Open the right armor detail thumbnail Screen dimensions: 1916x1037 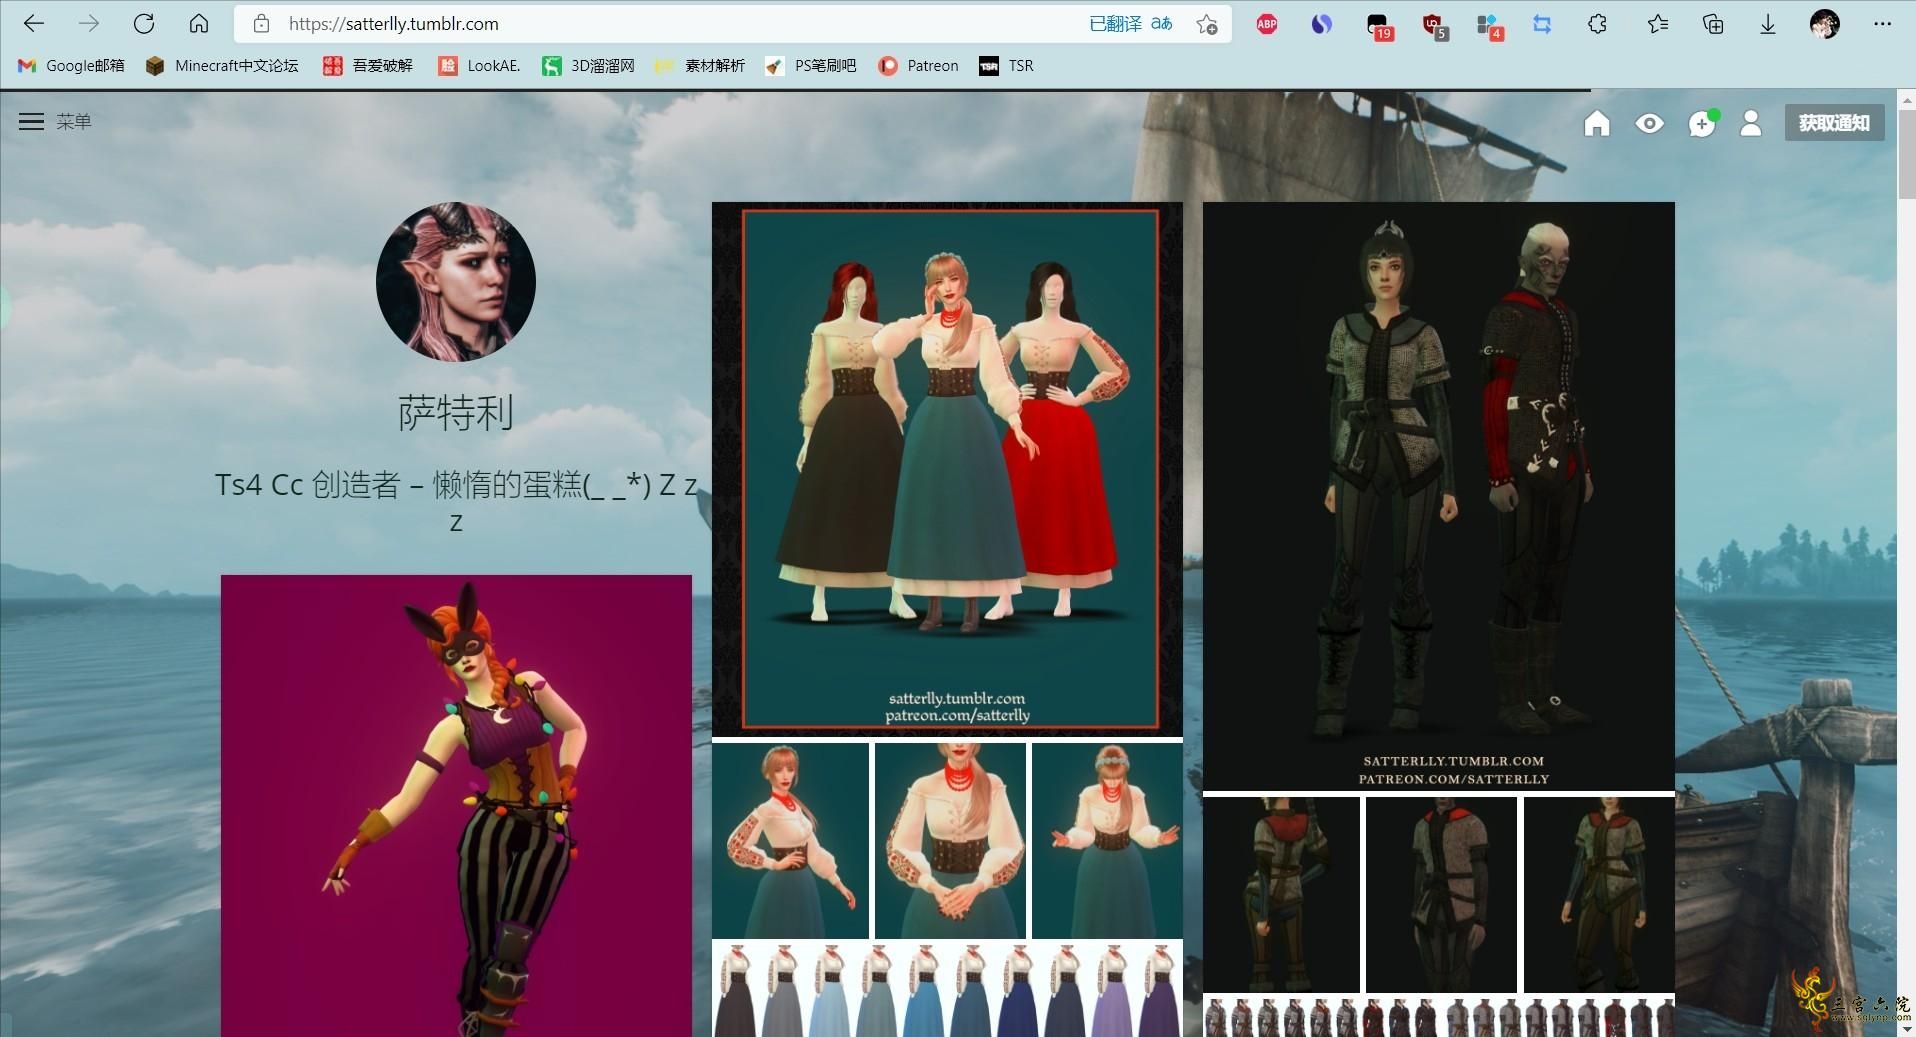click(x=1599, y=894)
